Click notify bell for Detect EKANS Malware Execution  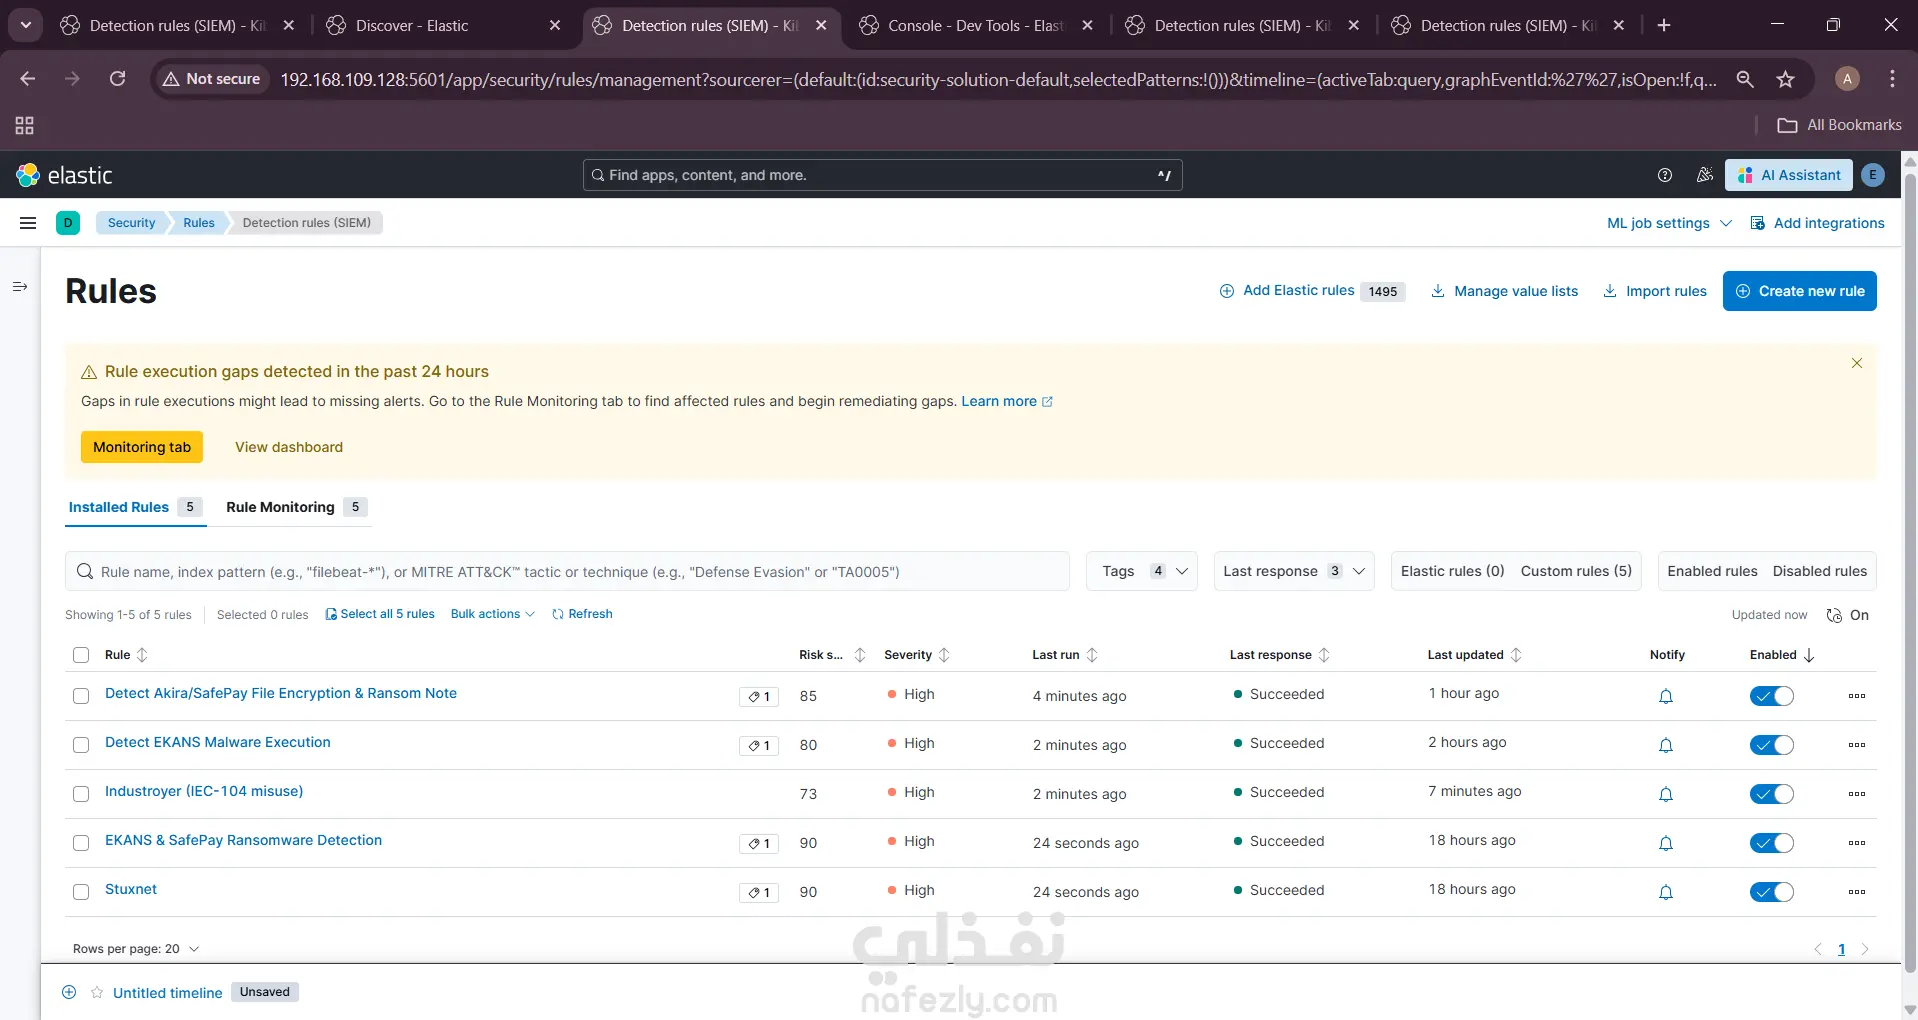1666,745
